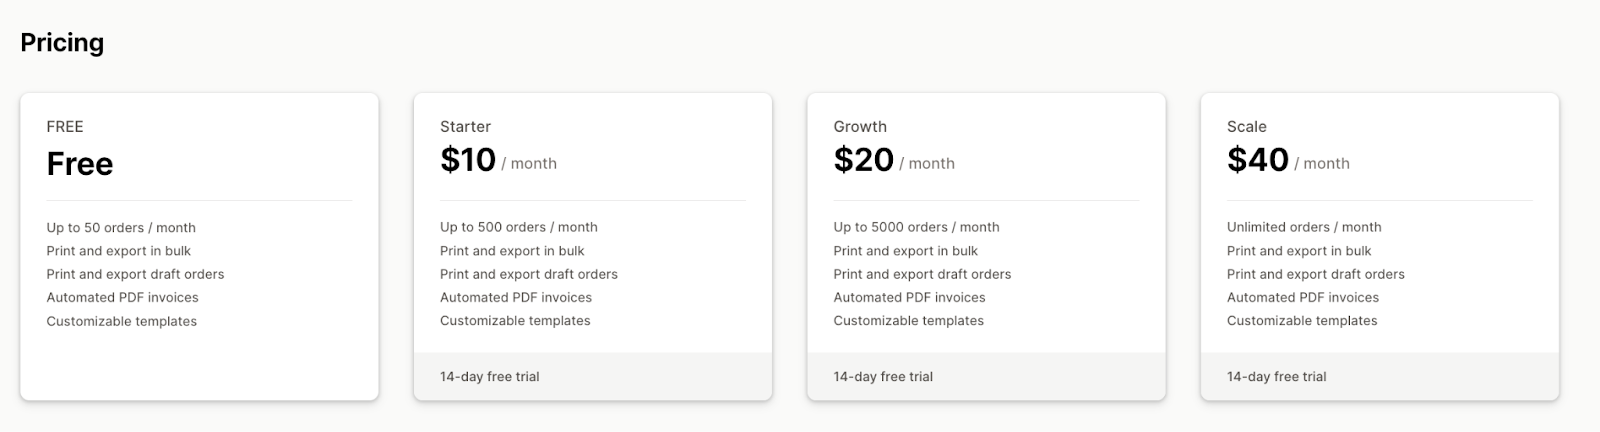Screen dimensions: 1600x432
Task: Select the Free pricing plan card
Action: pos(199,246)
